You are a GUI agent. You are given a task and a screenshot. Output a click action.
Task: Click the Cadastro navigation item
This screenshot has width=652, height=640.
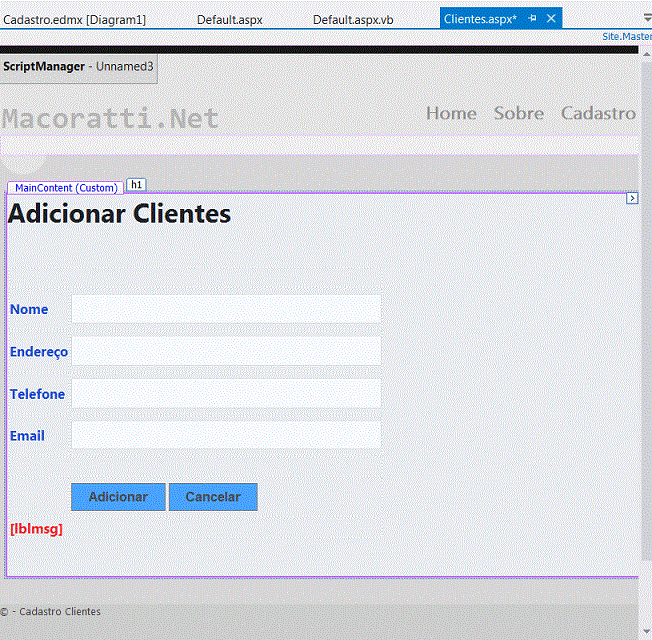[598, 113]
